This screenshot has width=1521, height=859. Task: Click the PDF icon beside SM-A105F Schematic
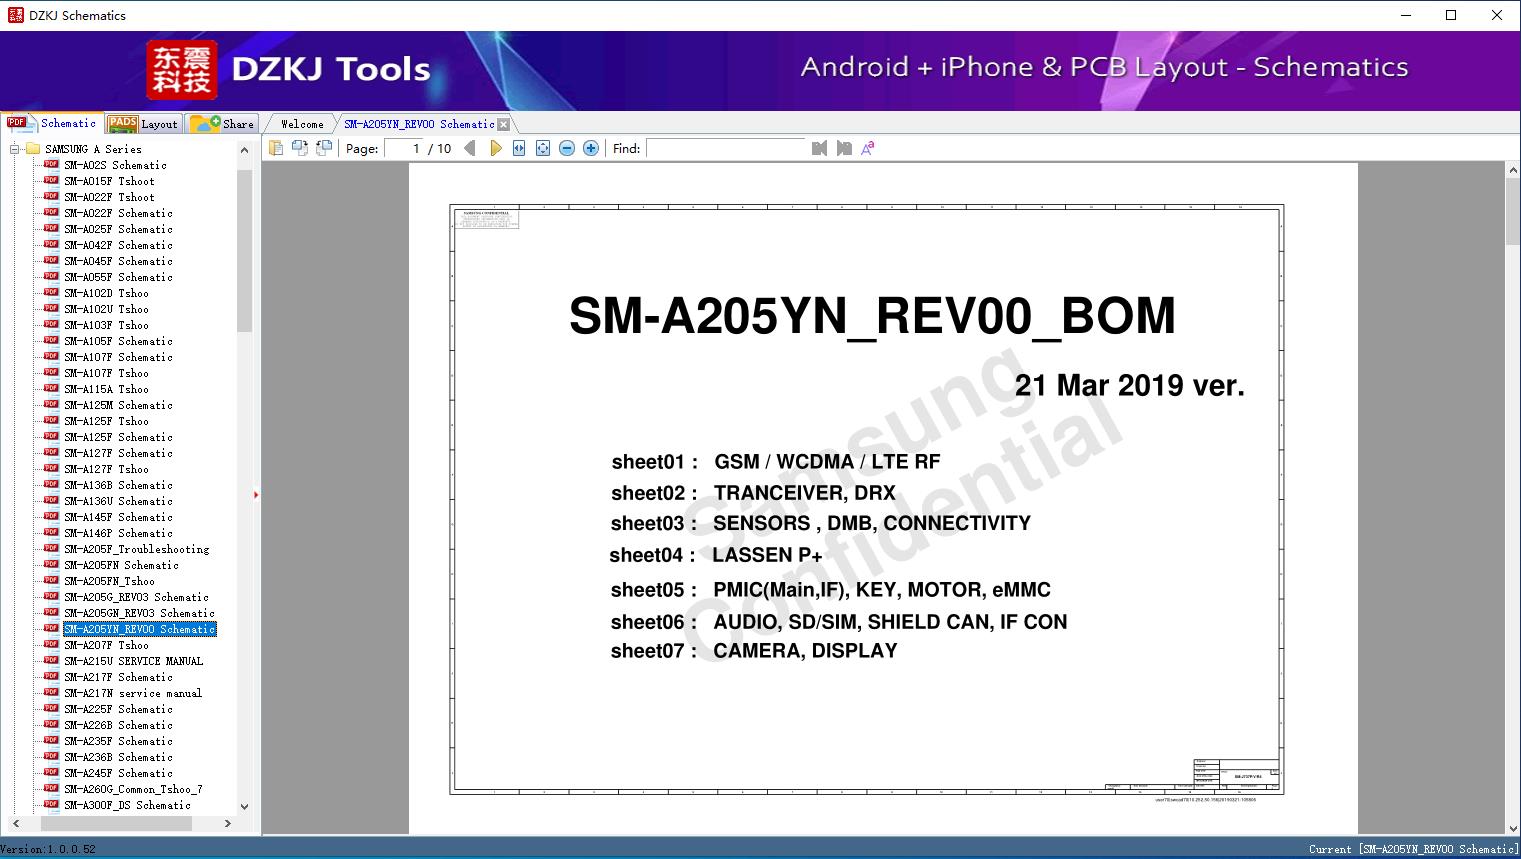(52, 341)
